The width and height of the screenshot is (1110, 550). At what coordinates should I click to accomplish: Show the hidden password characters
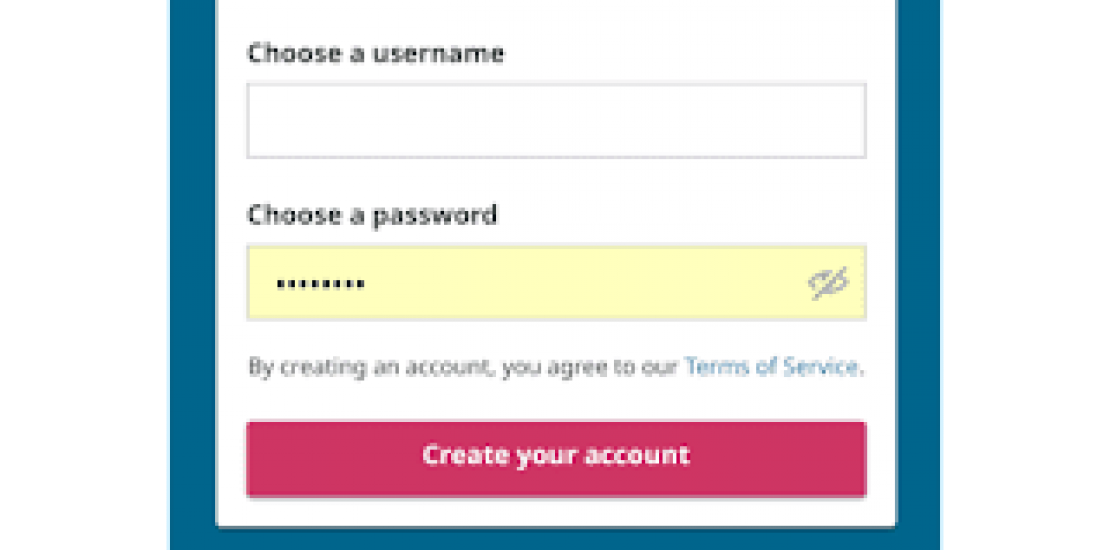[x=828, y=283]
